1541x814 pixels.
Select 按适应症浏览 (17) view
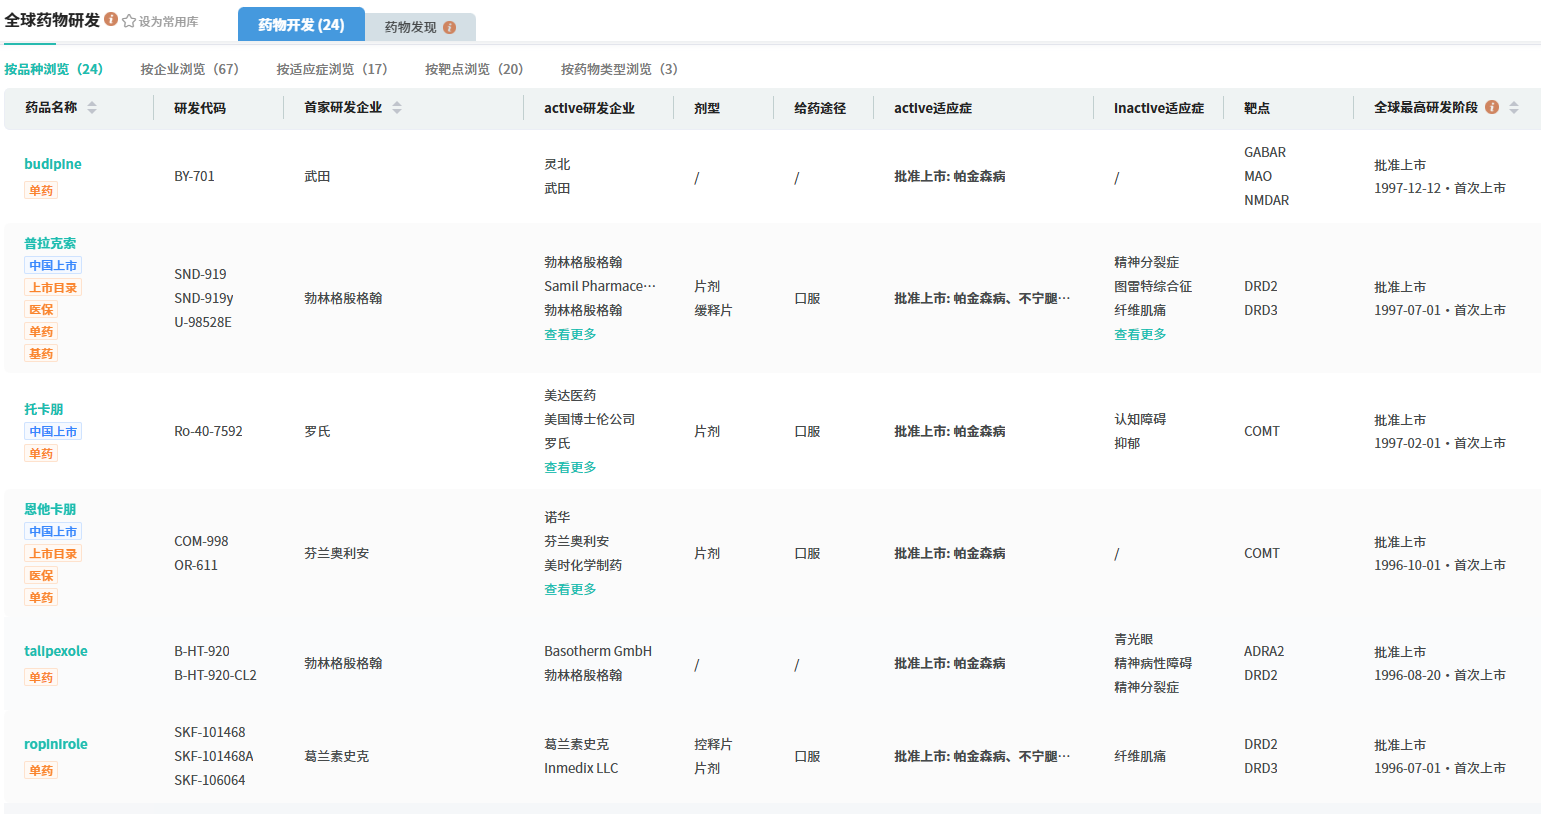point(331,69)
